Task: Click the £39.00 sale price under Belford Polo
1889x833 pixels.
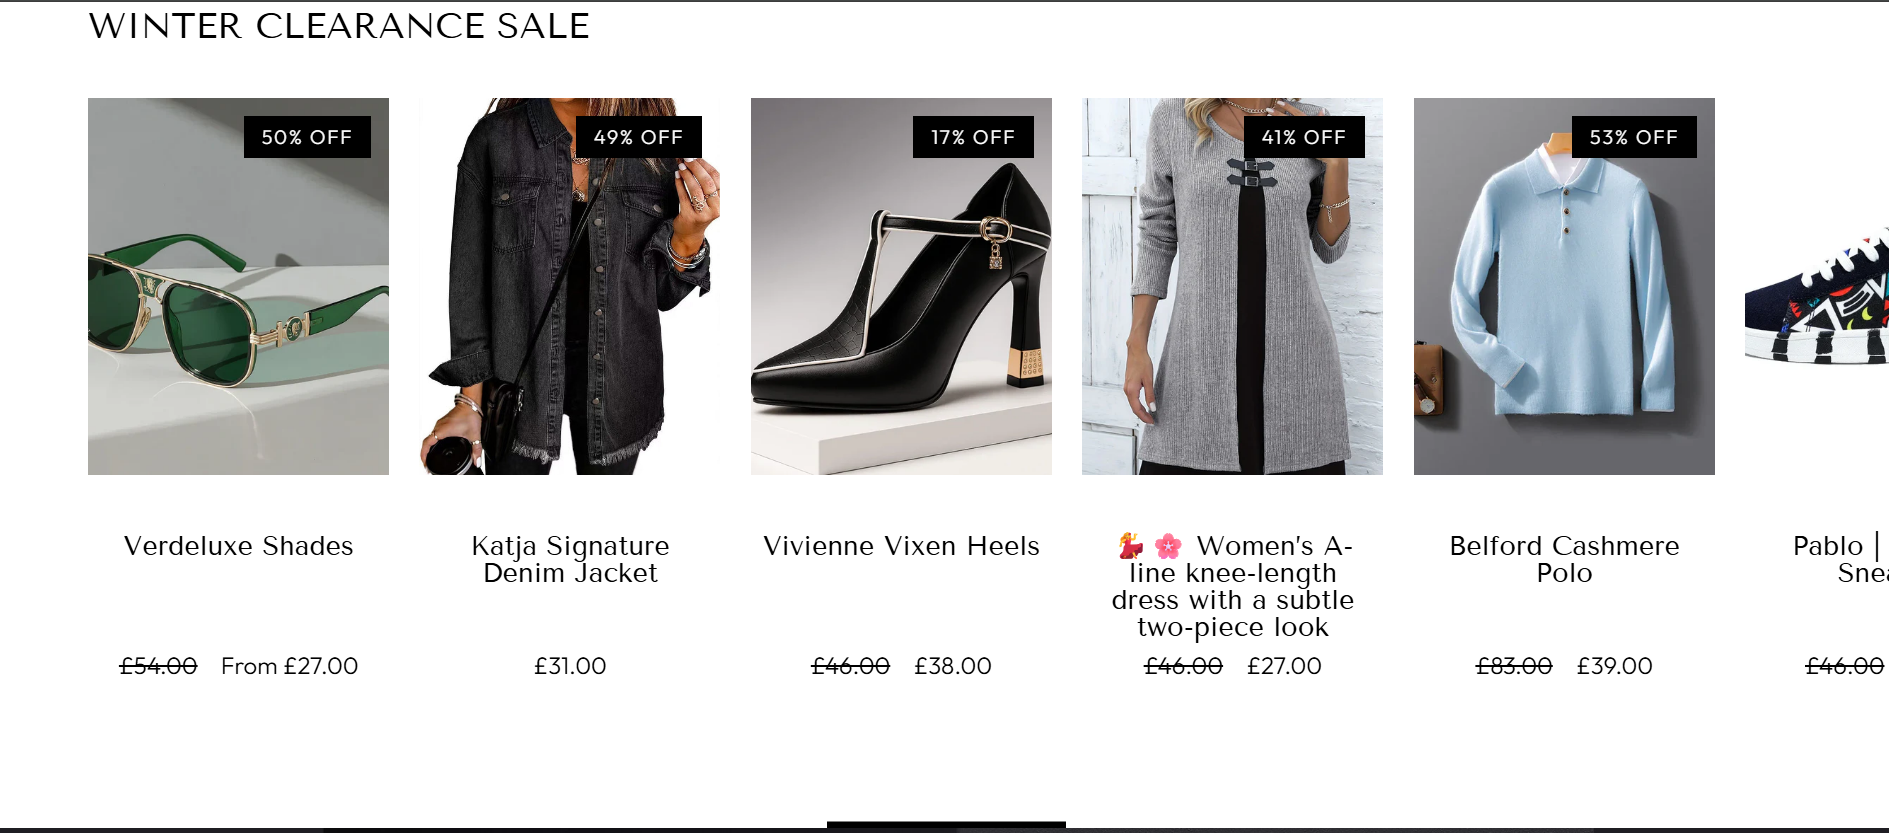Action: (1614, 666)
